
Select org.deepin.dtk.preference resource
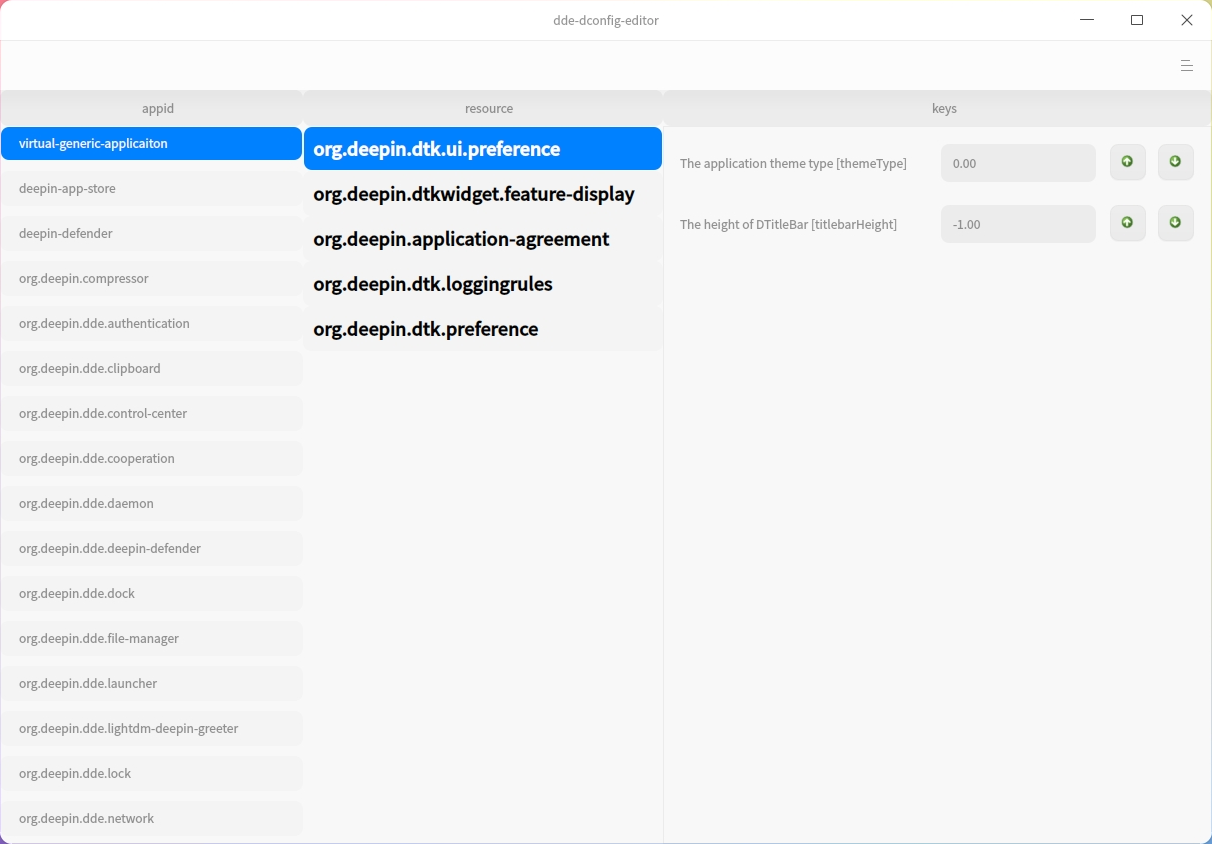click(x=483, y=329)
